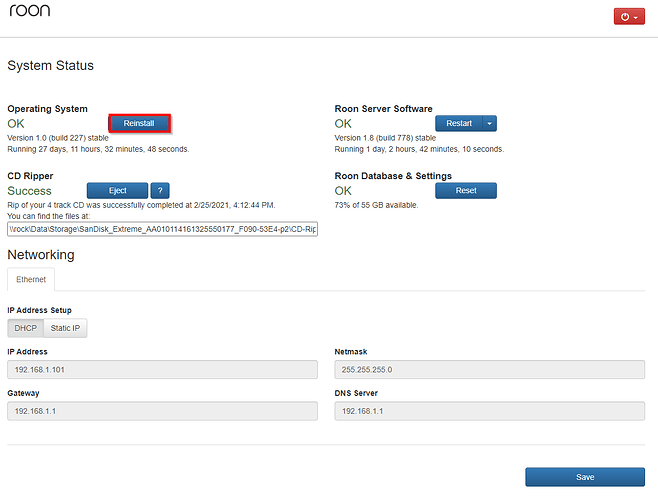Click Reinstall for Operating System
This screenshot has height=500, width=658.
[x=139, y=123]
